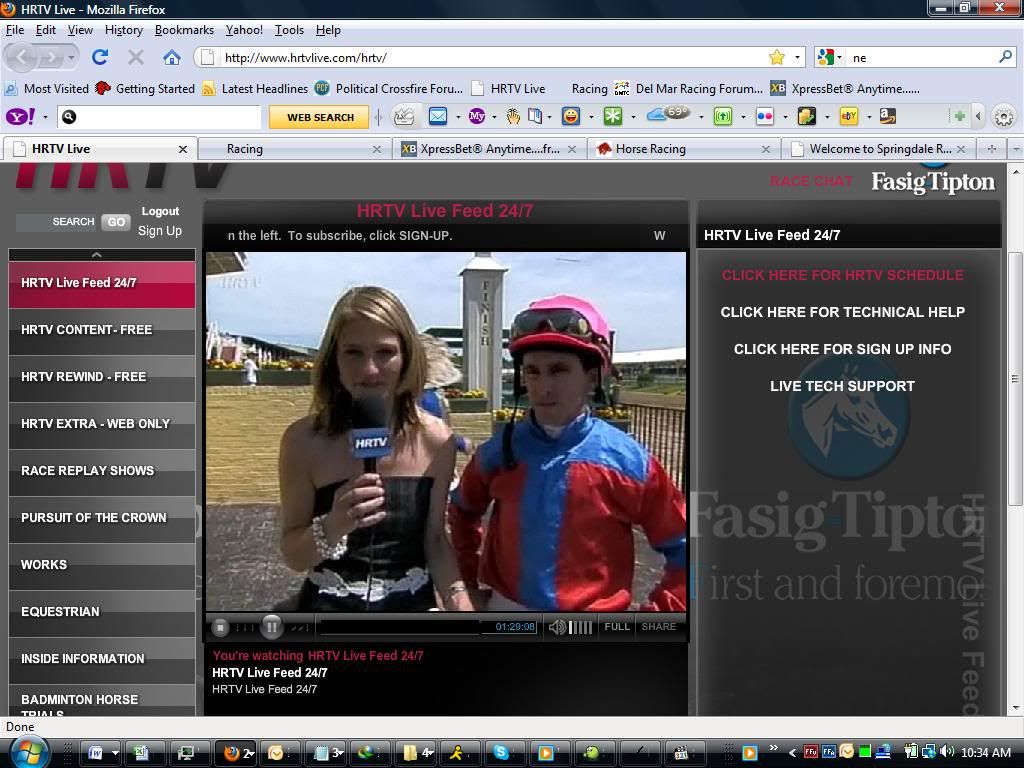
Task: Open RACE REPLAY SHOWS category
Action: click(102, 471)
